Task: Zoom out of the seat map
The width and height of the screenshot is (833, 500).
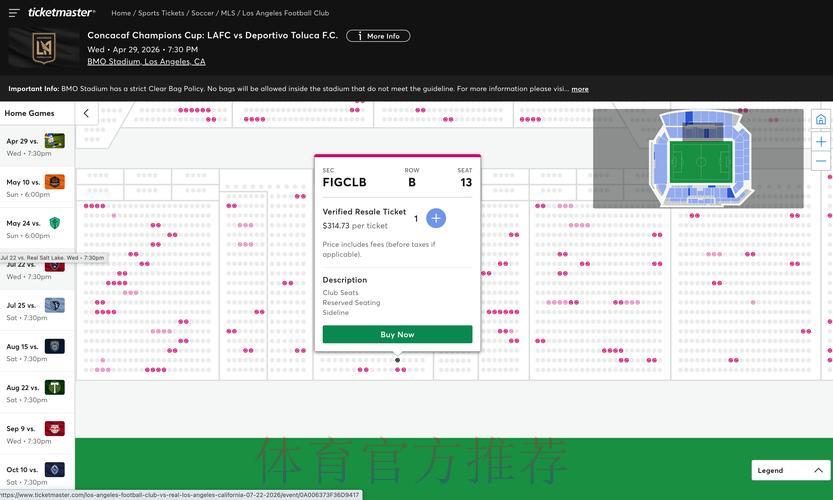Action: 821,161
